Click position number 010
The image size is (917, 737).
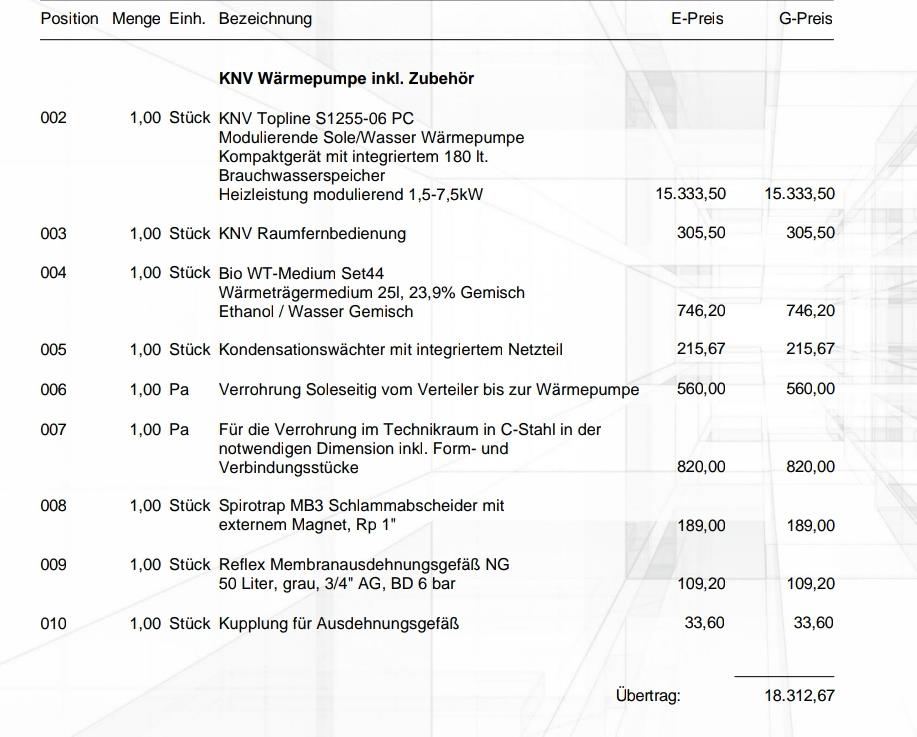pyautogui.click(x=53, y=624)
